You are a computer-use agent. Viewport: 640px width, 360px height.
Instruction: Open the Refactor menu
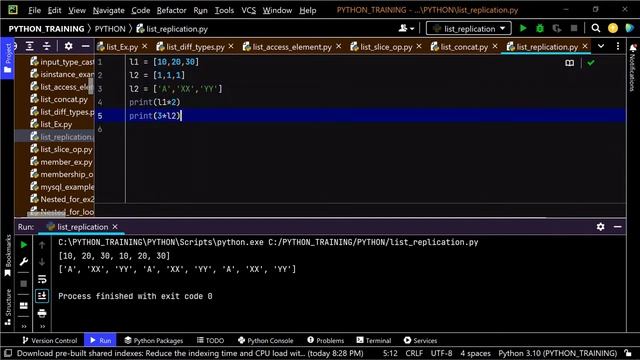pos(171,10)
